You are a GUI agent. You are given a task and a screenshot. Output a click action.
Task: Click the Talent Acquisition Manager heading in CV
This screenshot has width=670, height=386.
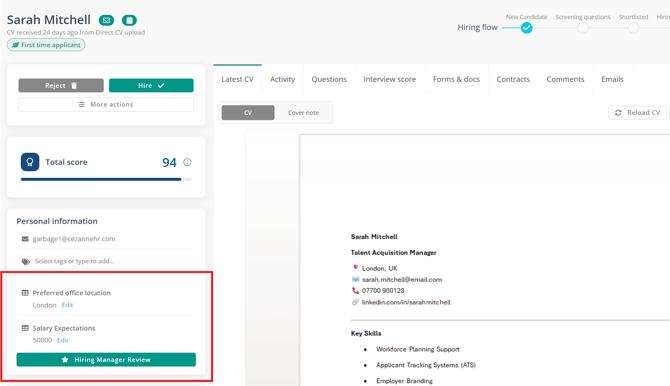(394, 253)
